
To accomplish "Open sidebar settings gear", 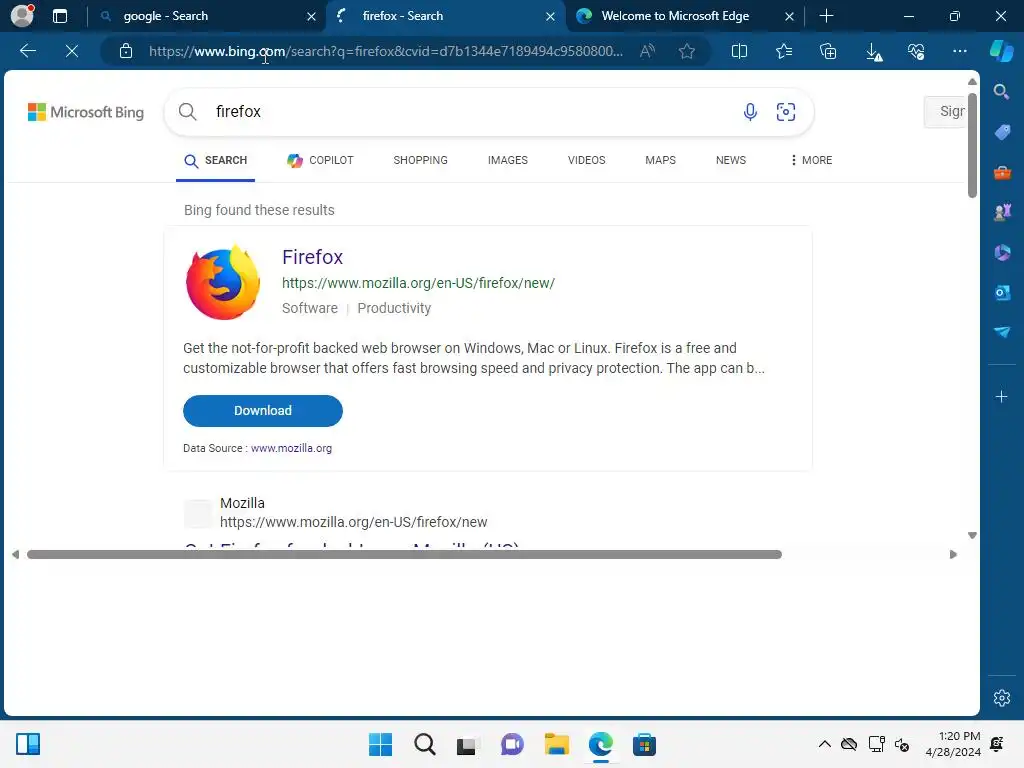I will point(1002,698).
